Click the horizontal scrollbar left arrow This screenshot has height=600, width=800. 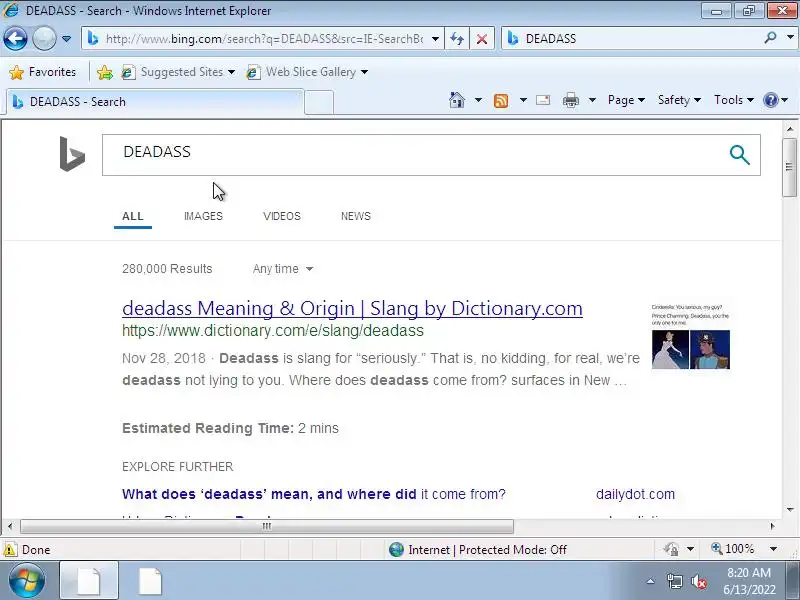[x=10, y=526]
